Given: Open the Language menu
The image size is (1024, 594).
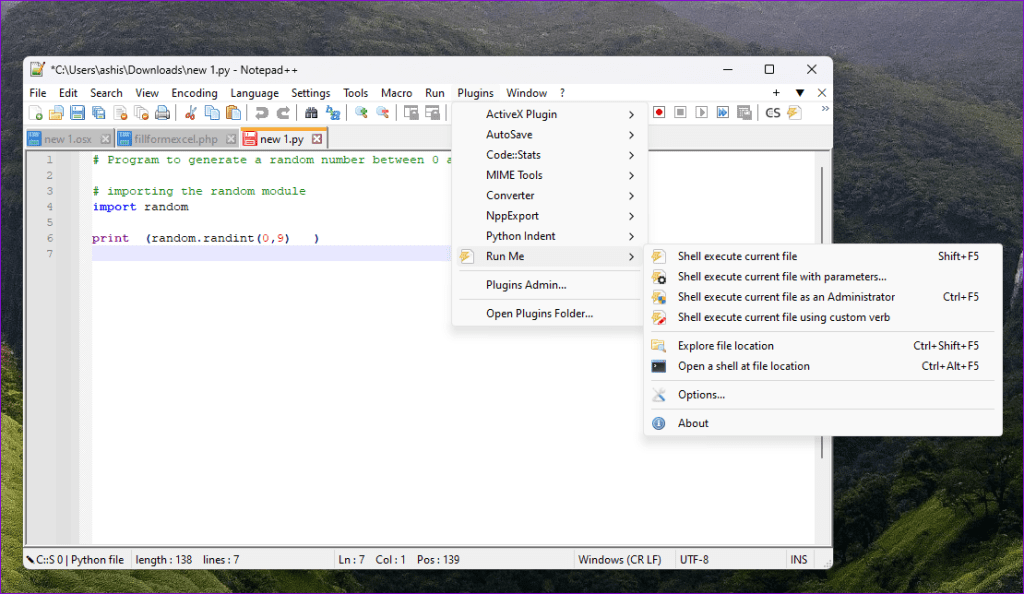Looking at the screenshot, I should point(254,93).
